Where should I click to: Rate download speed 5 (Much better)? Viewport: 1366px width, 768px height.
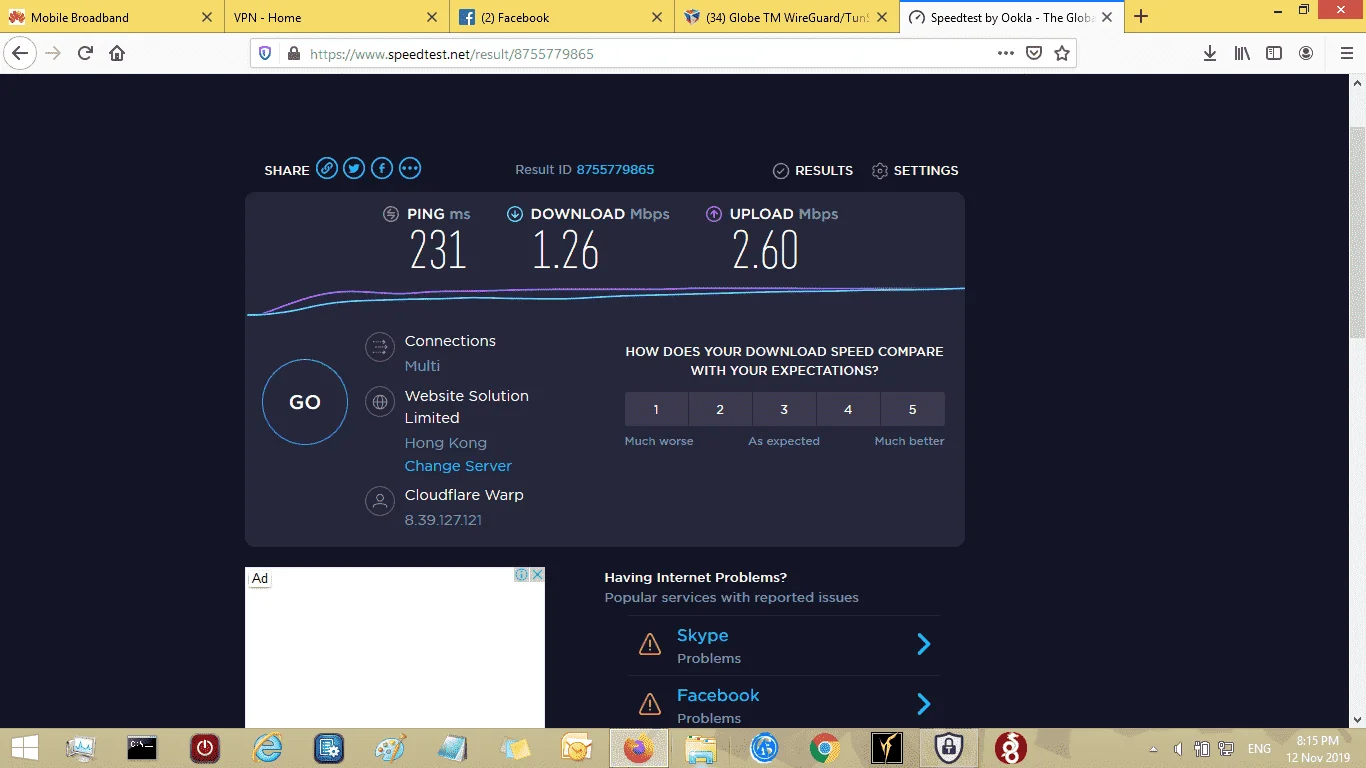point(912,409)
